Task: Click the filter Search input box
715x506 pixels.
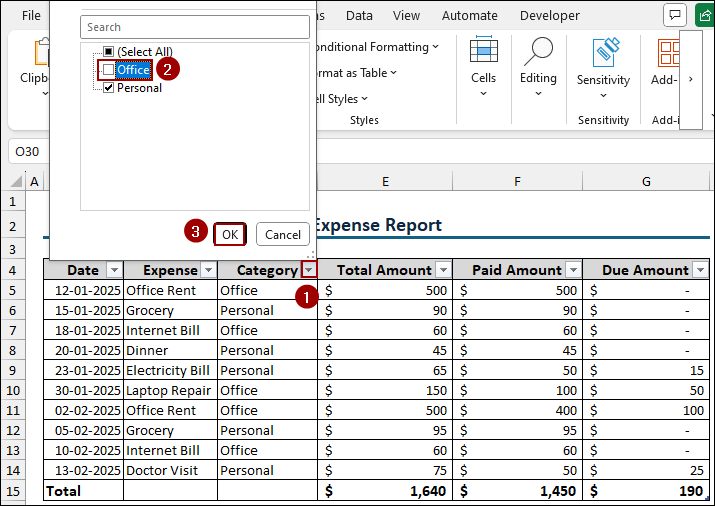Action: [194, 27]
